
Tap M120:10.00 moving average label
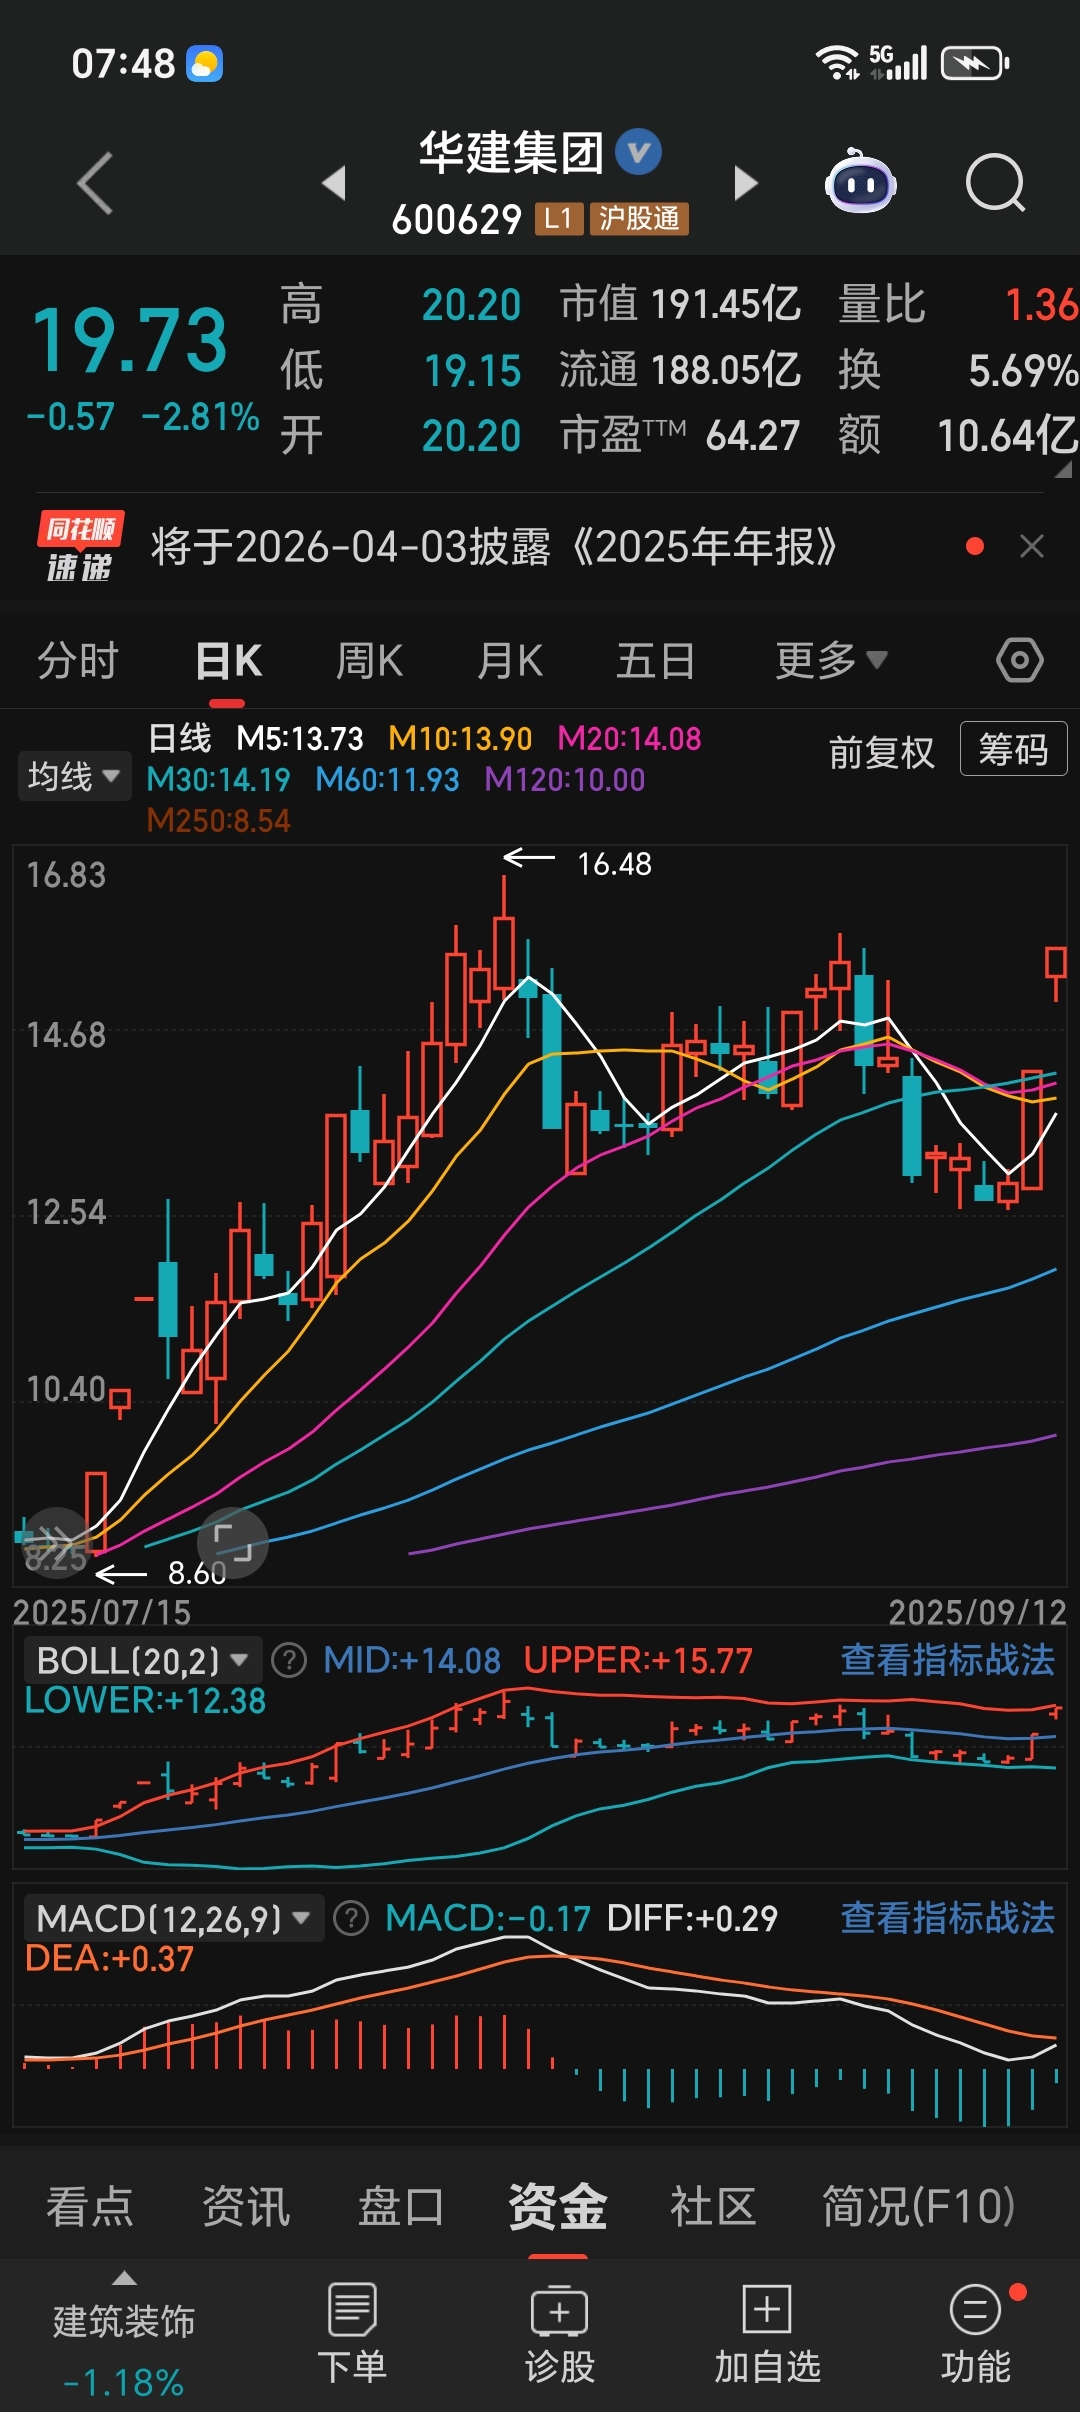[x=565, y=779]
